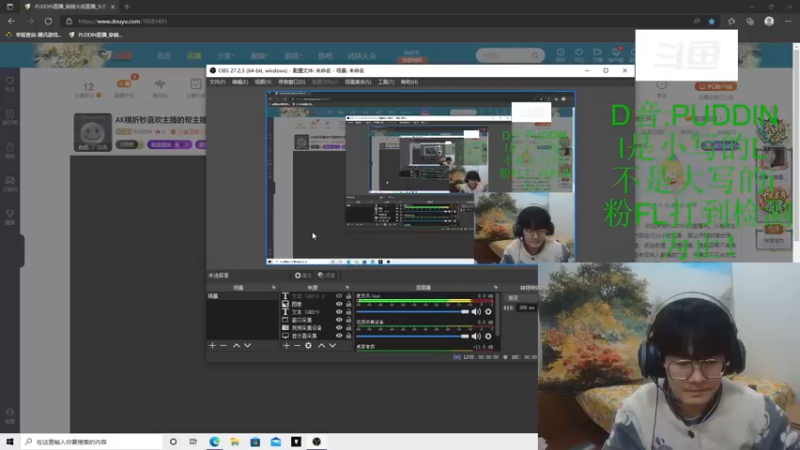The width and height of the screenshot is (800, 450).
Task: Click 属性 properties button in OBS
Action: pyautogui.click(x=303, y=276)
